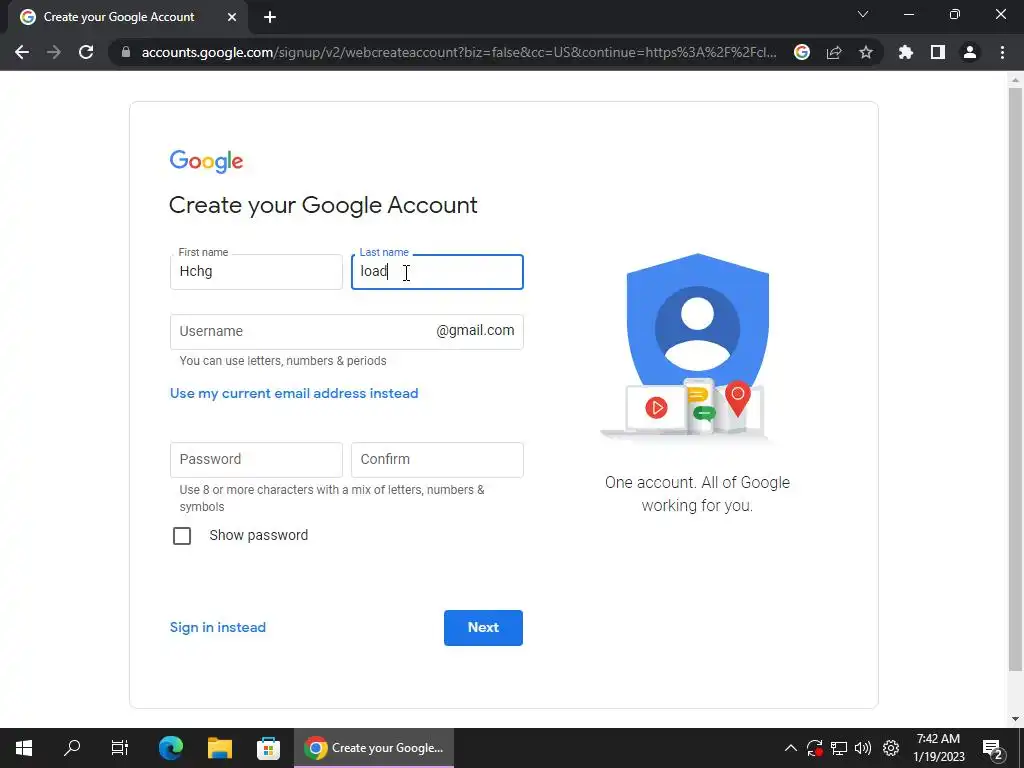Minimize the Chrome window
The width and height of the screenshot is (1024, 768).
[908, 14]
